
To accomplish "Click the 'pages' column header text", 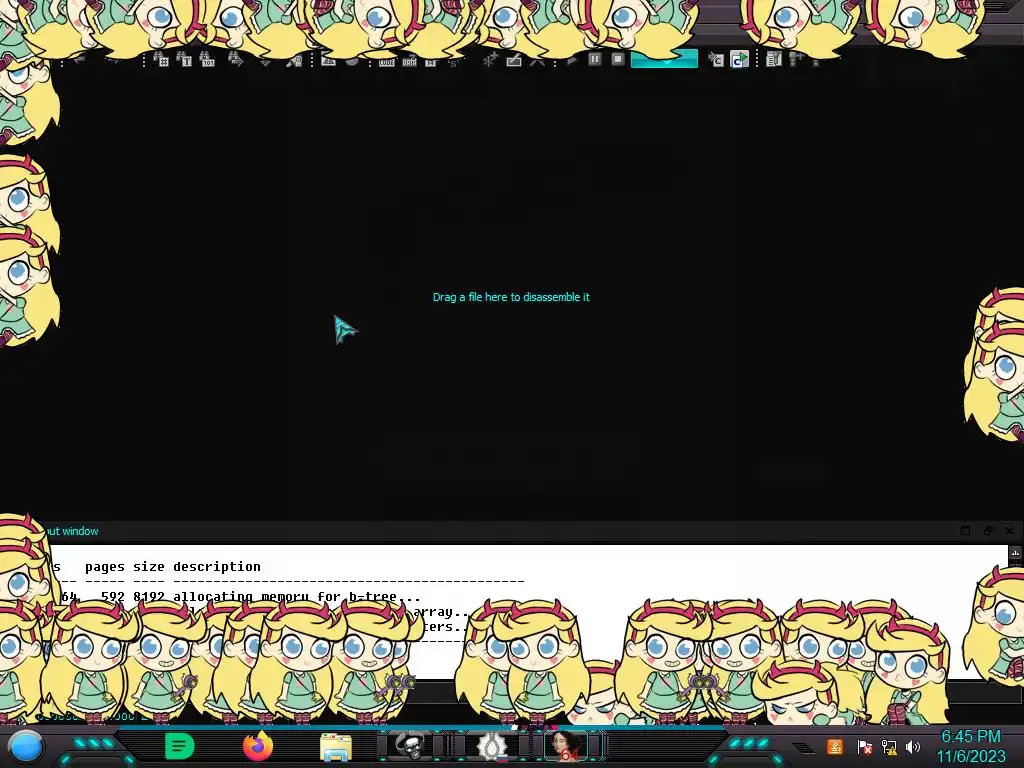I will (x=104, y=566).
